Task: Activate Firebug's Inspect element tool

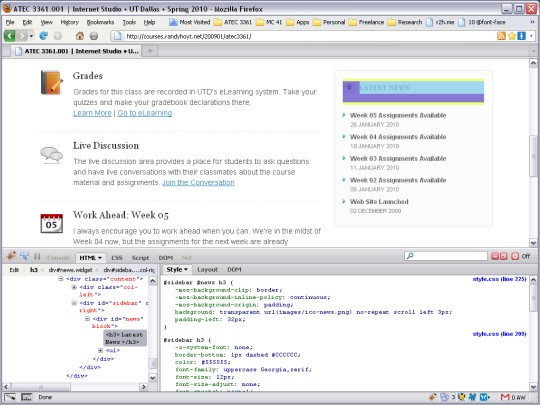Action: [24, 256]
